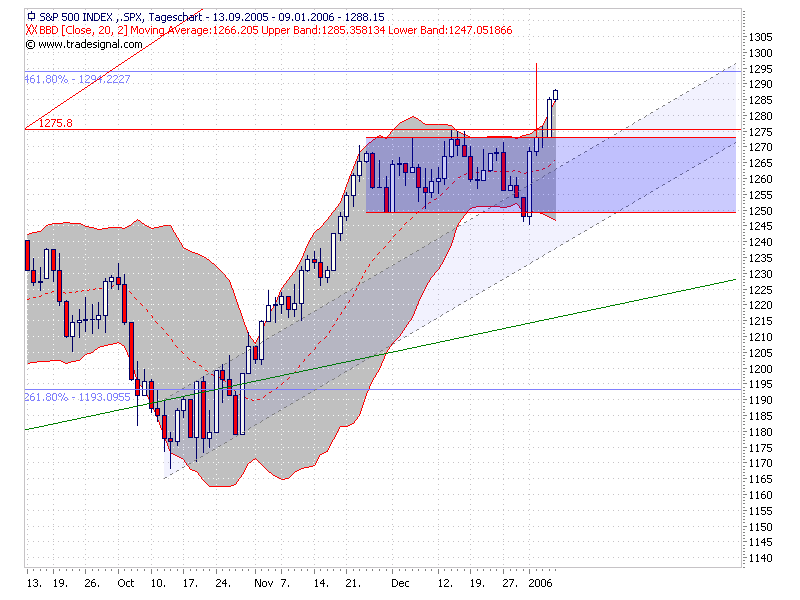Click the Upper Band:1285.358134 value

point(323,31)
